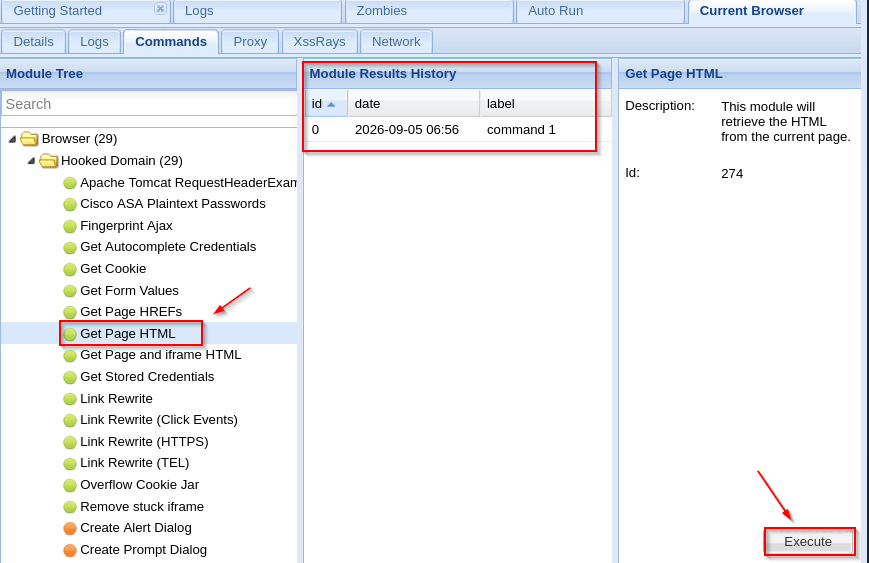Click green status icon beside Get Stored Credentials

point(70,377)
